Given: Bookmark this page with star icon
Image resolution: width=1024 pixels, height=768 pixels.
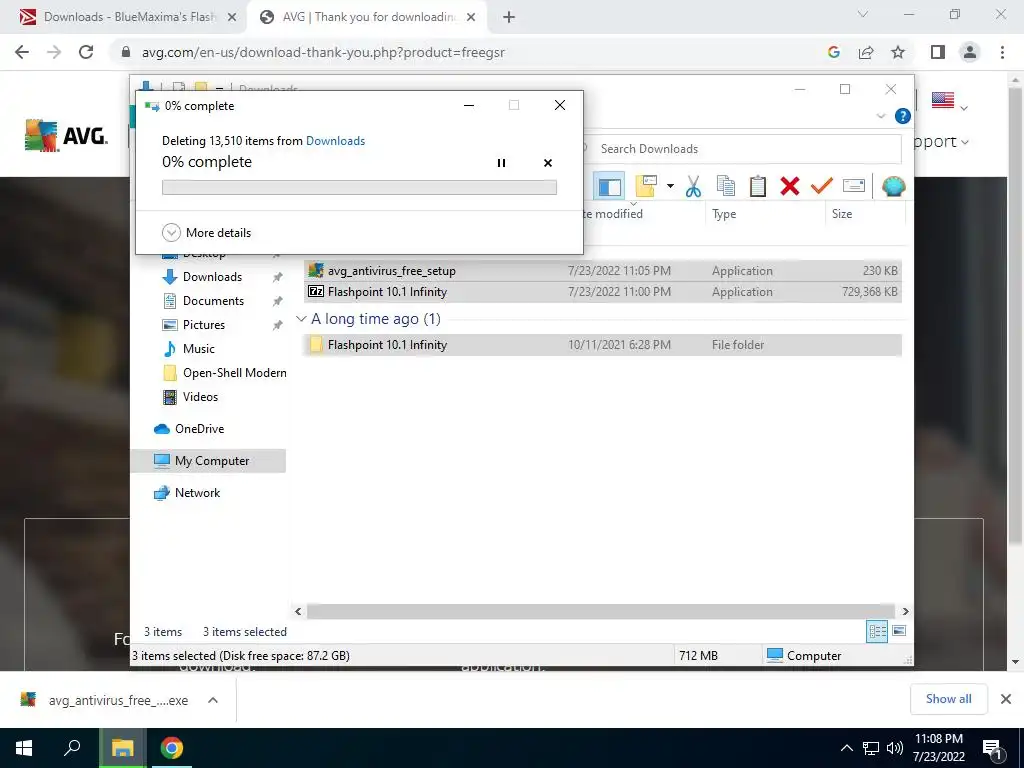Looking at the screenshot, I should pos(898,52).
